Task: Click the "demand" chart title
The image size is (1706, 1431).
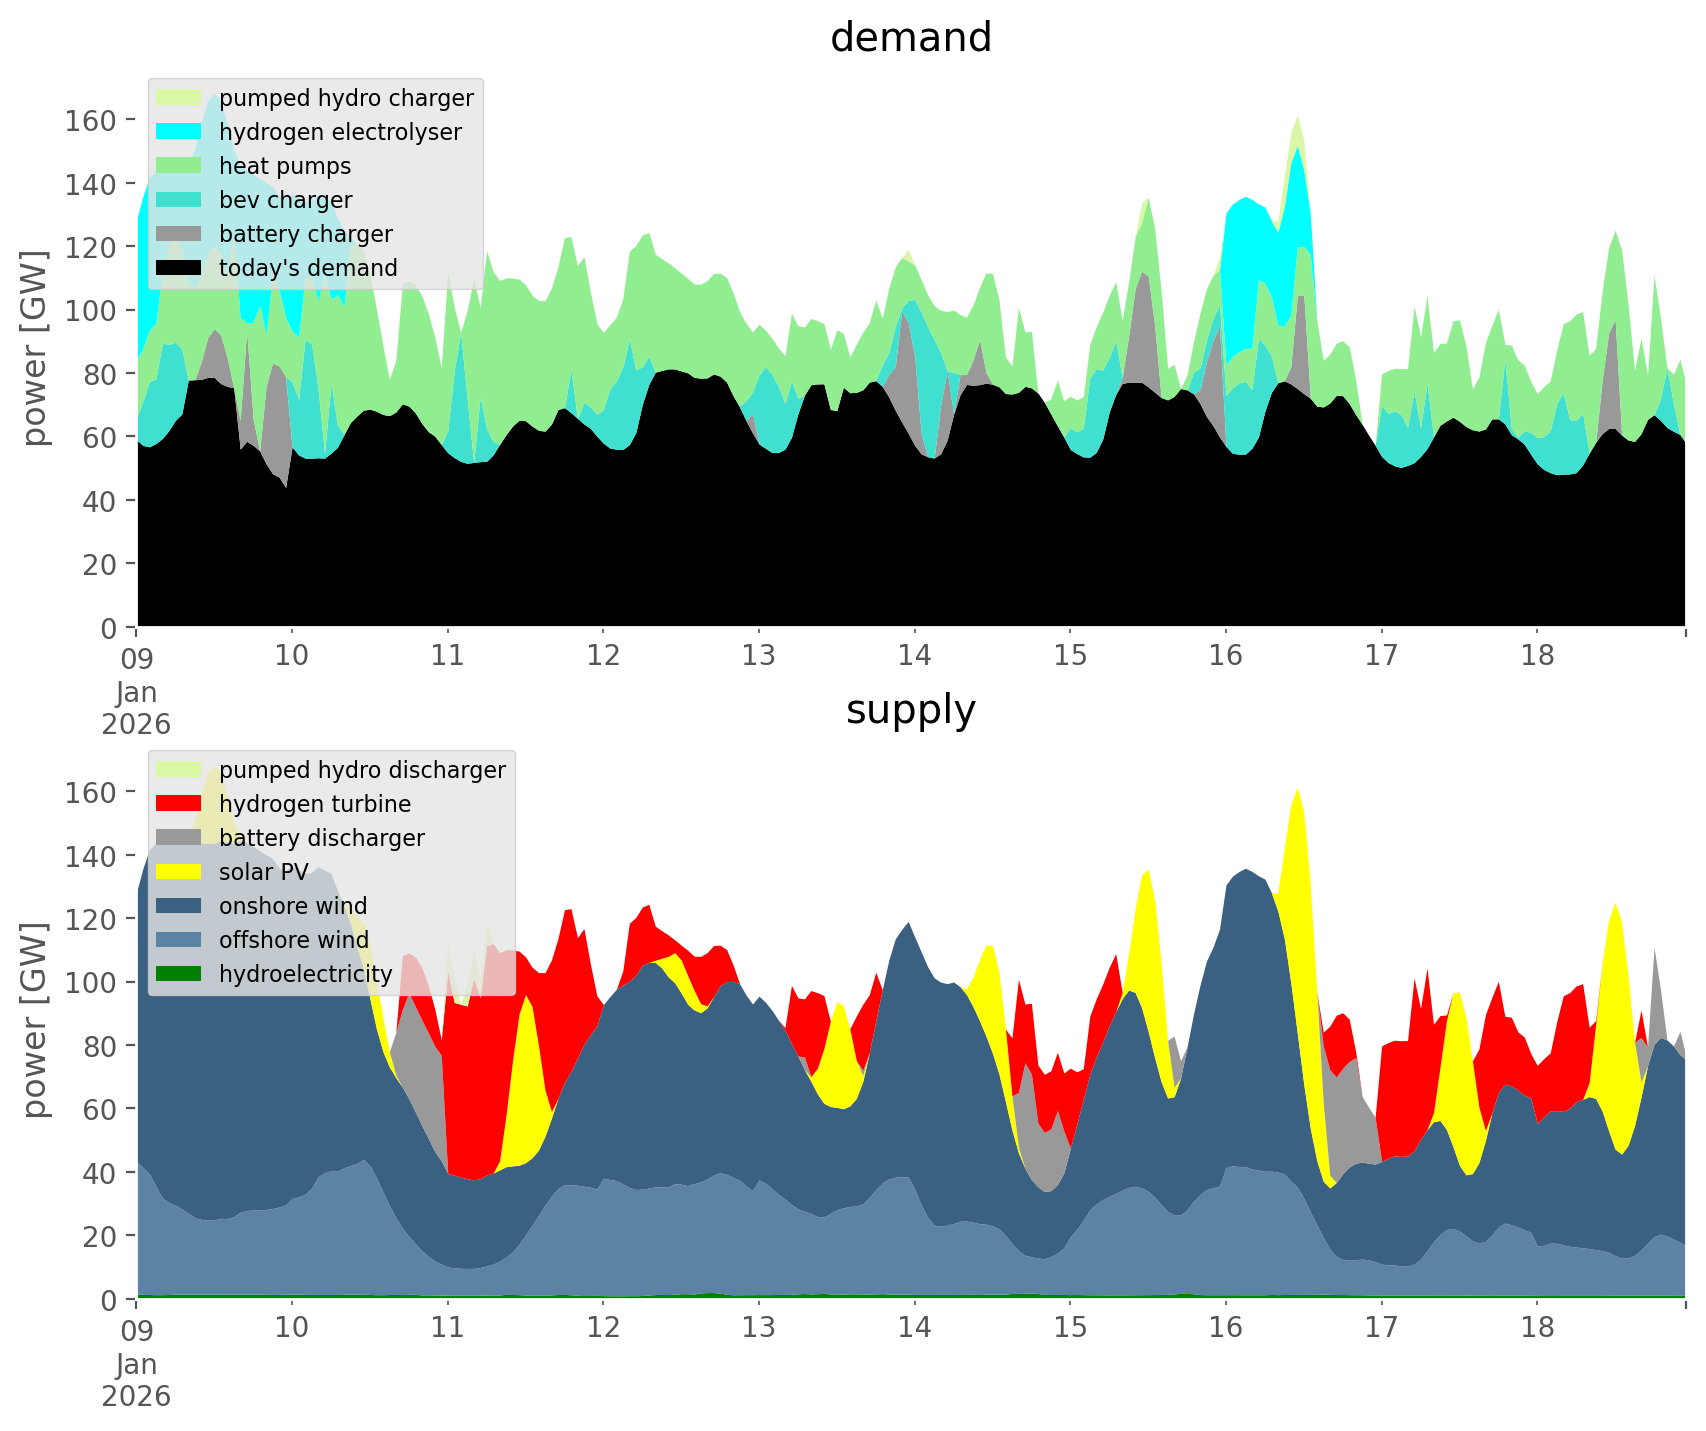Action: [910, 38]
